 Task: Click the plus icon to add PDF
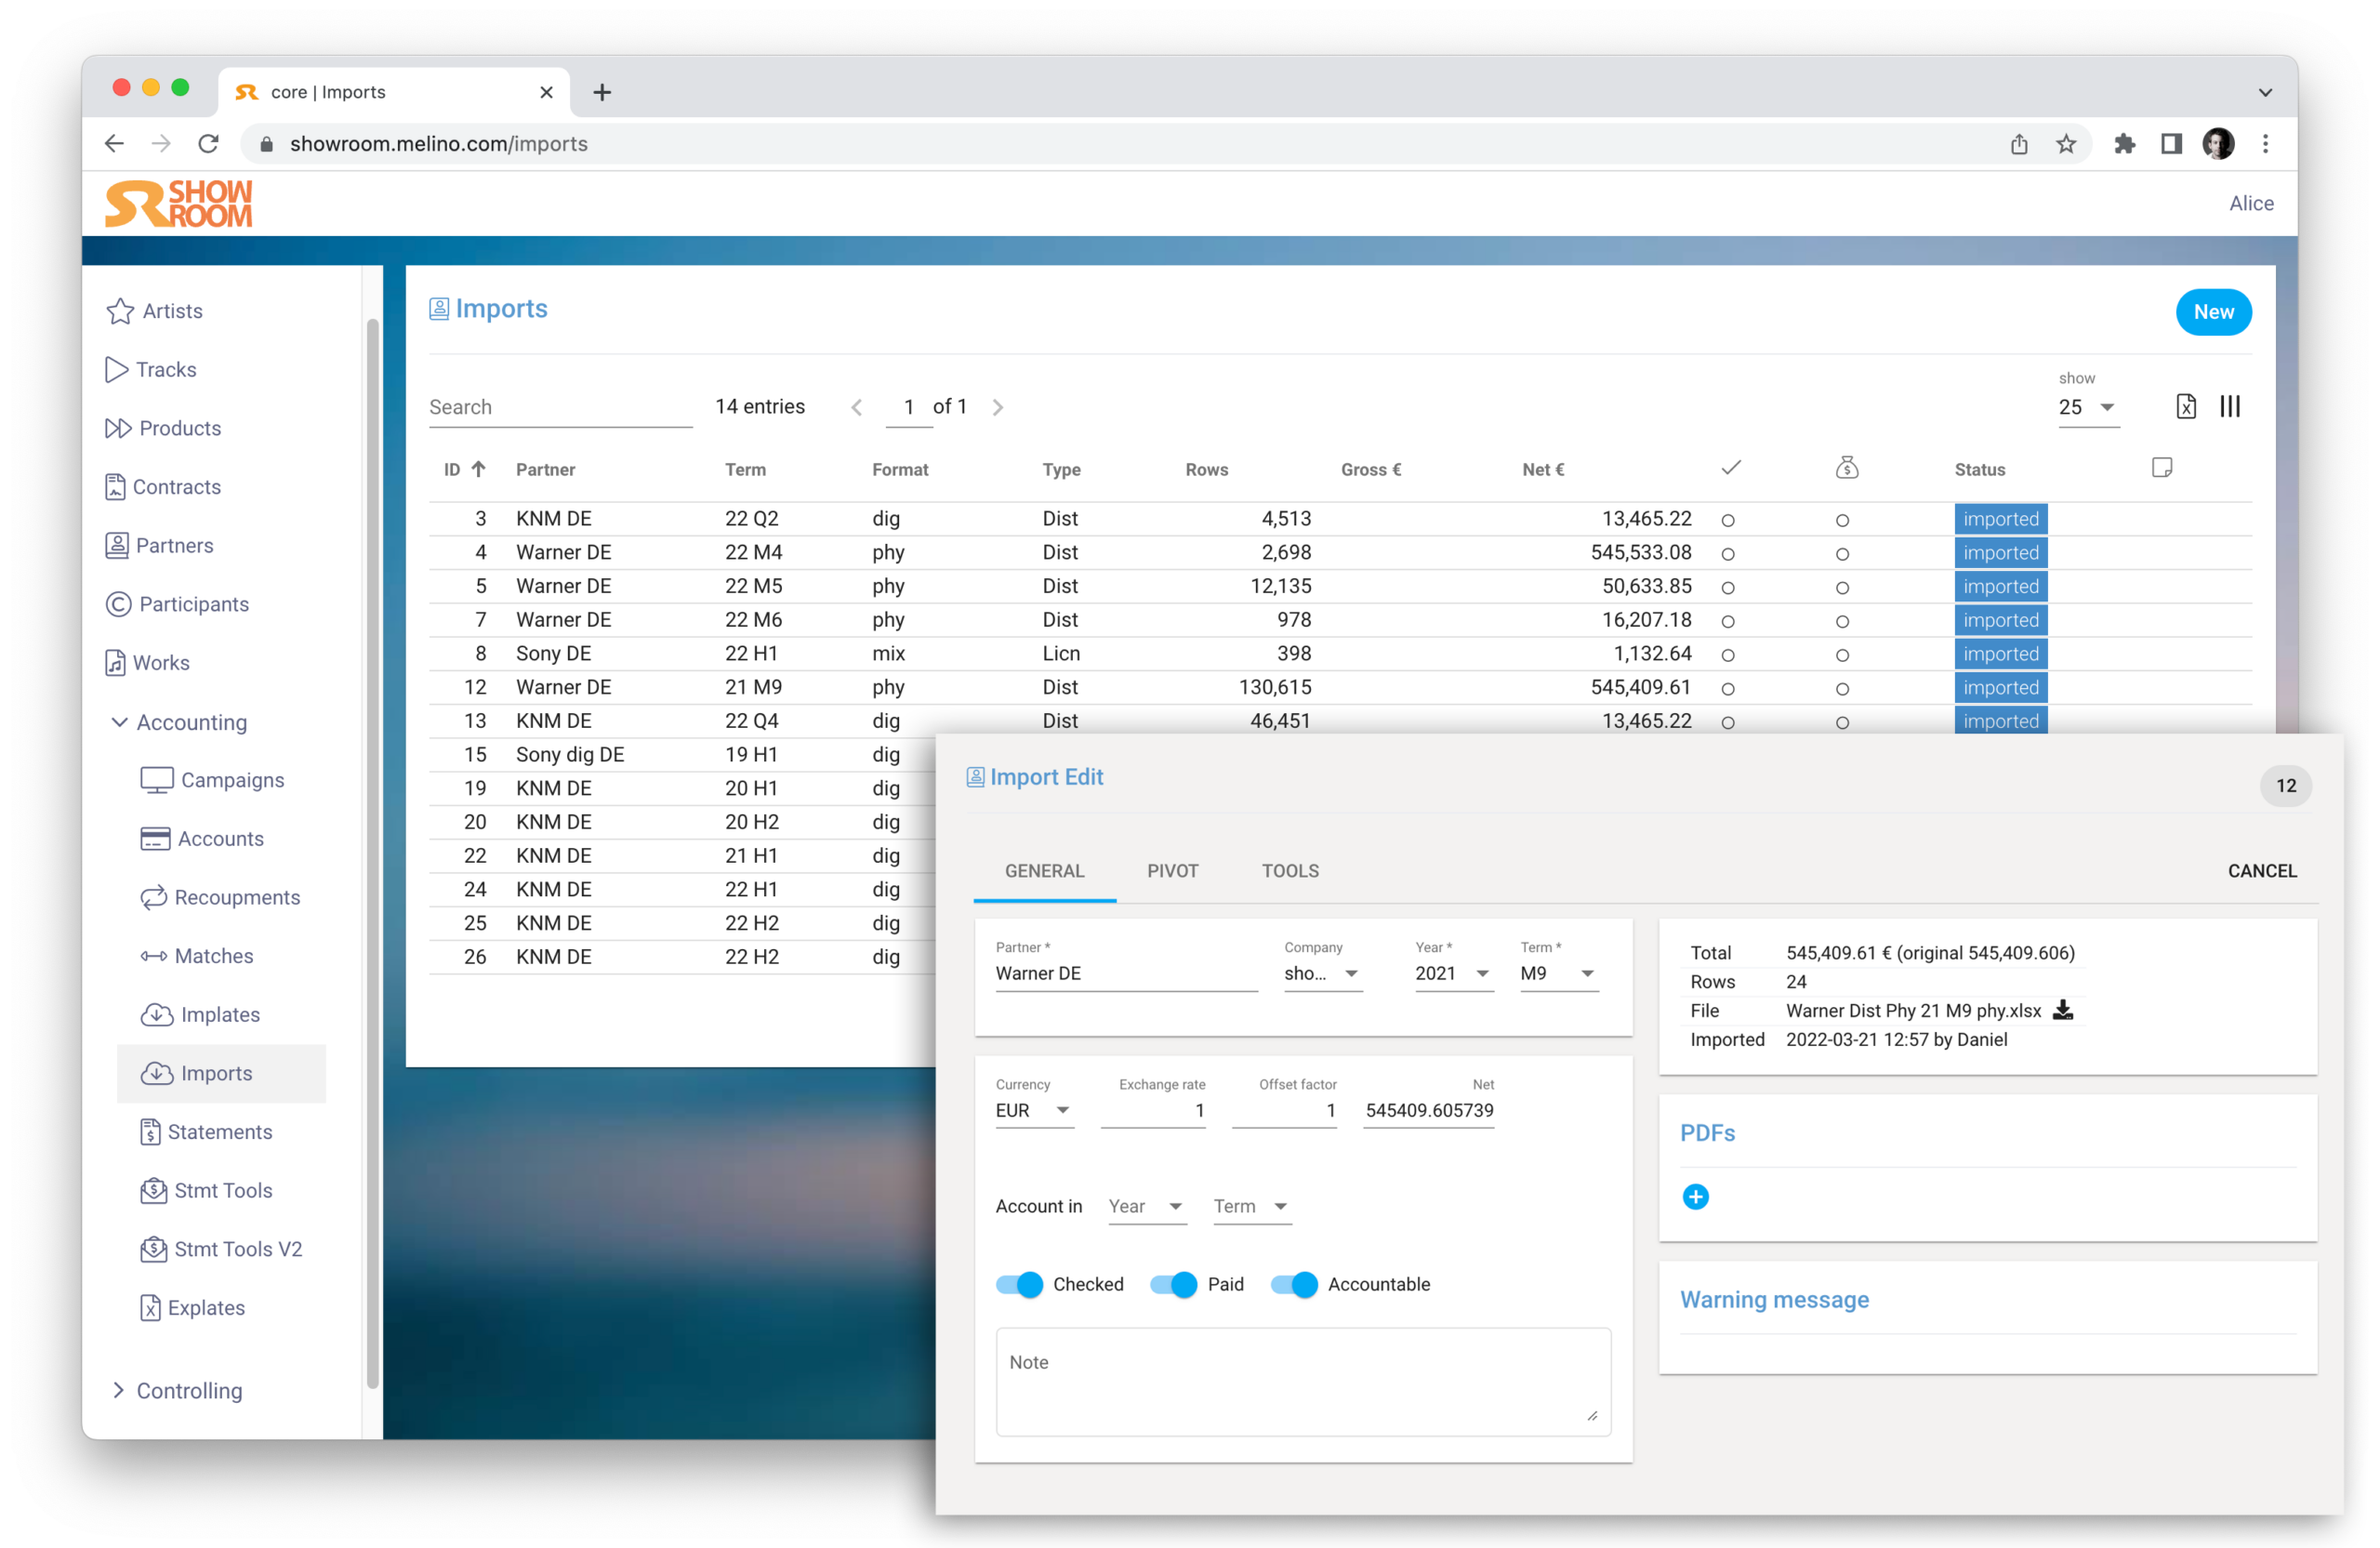pos(1695,1197)
